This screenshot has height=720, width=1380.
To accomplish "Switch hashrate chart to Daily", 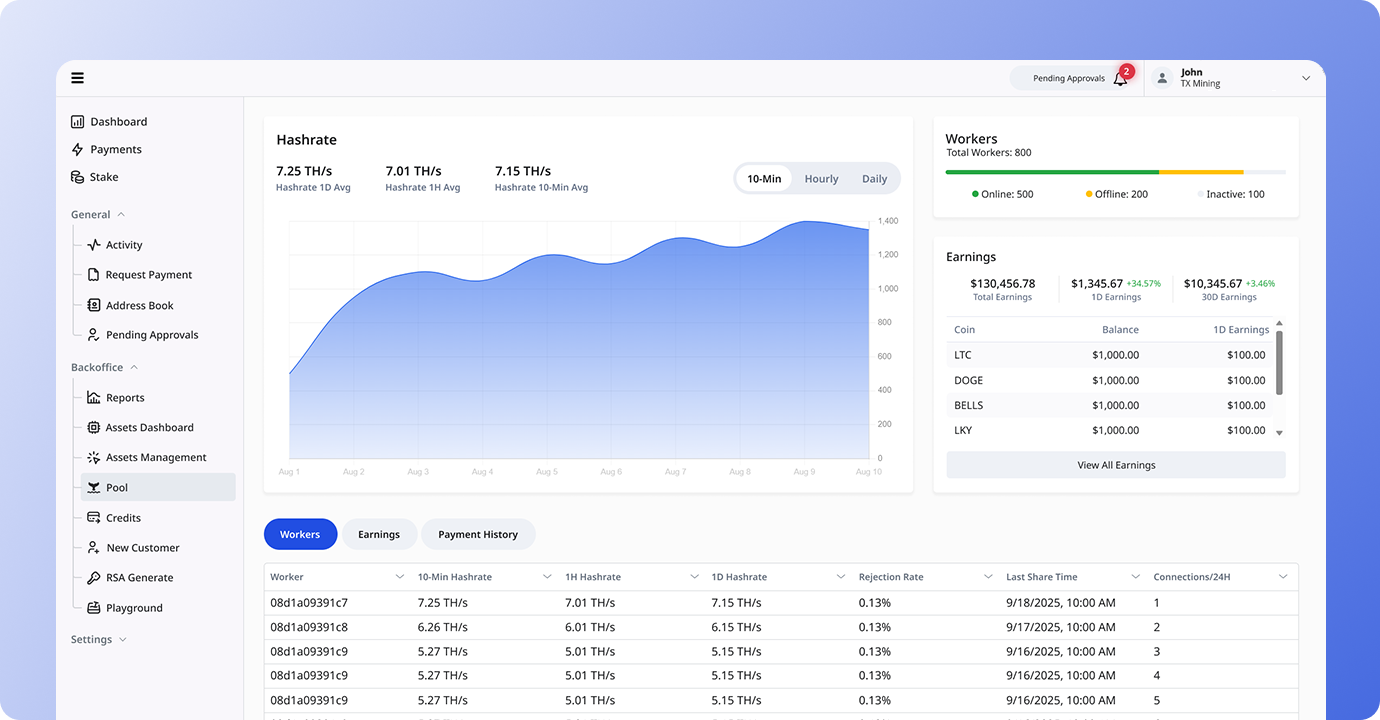I will tap(874, 179).
